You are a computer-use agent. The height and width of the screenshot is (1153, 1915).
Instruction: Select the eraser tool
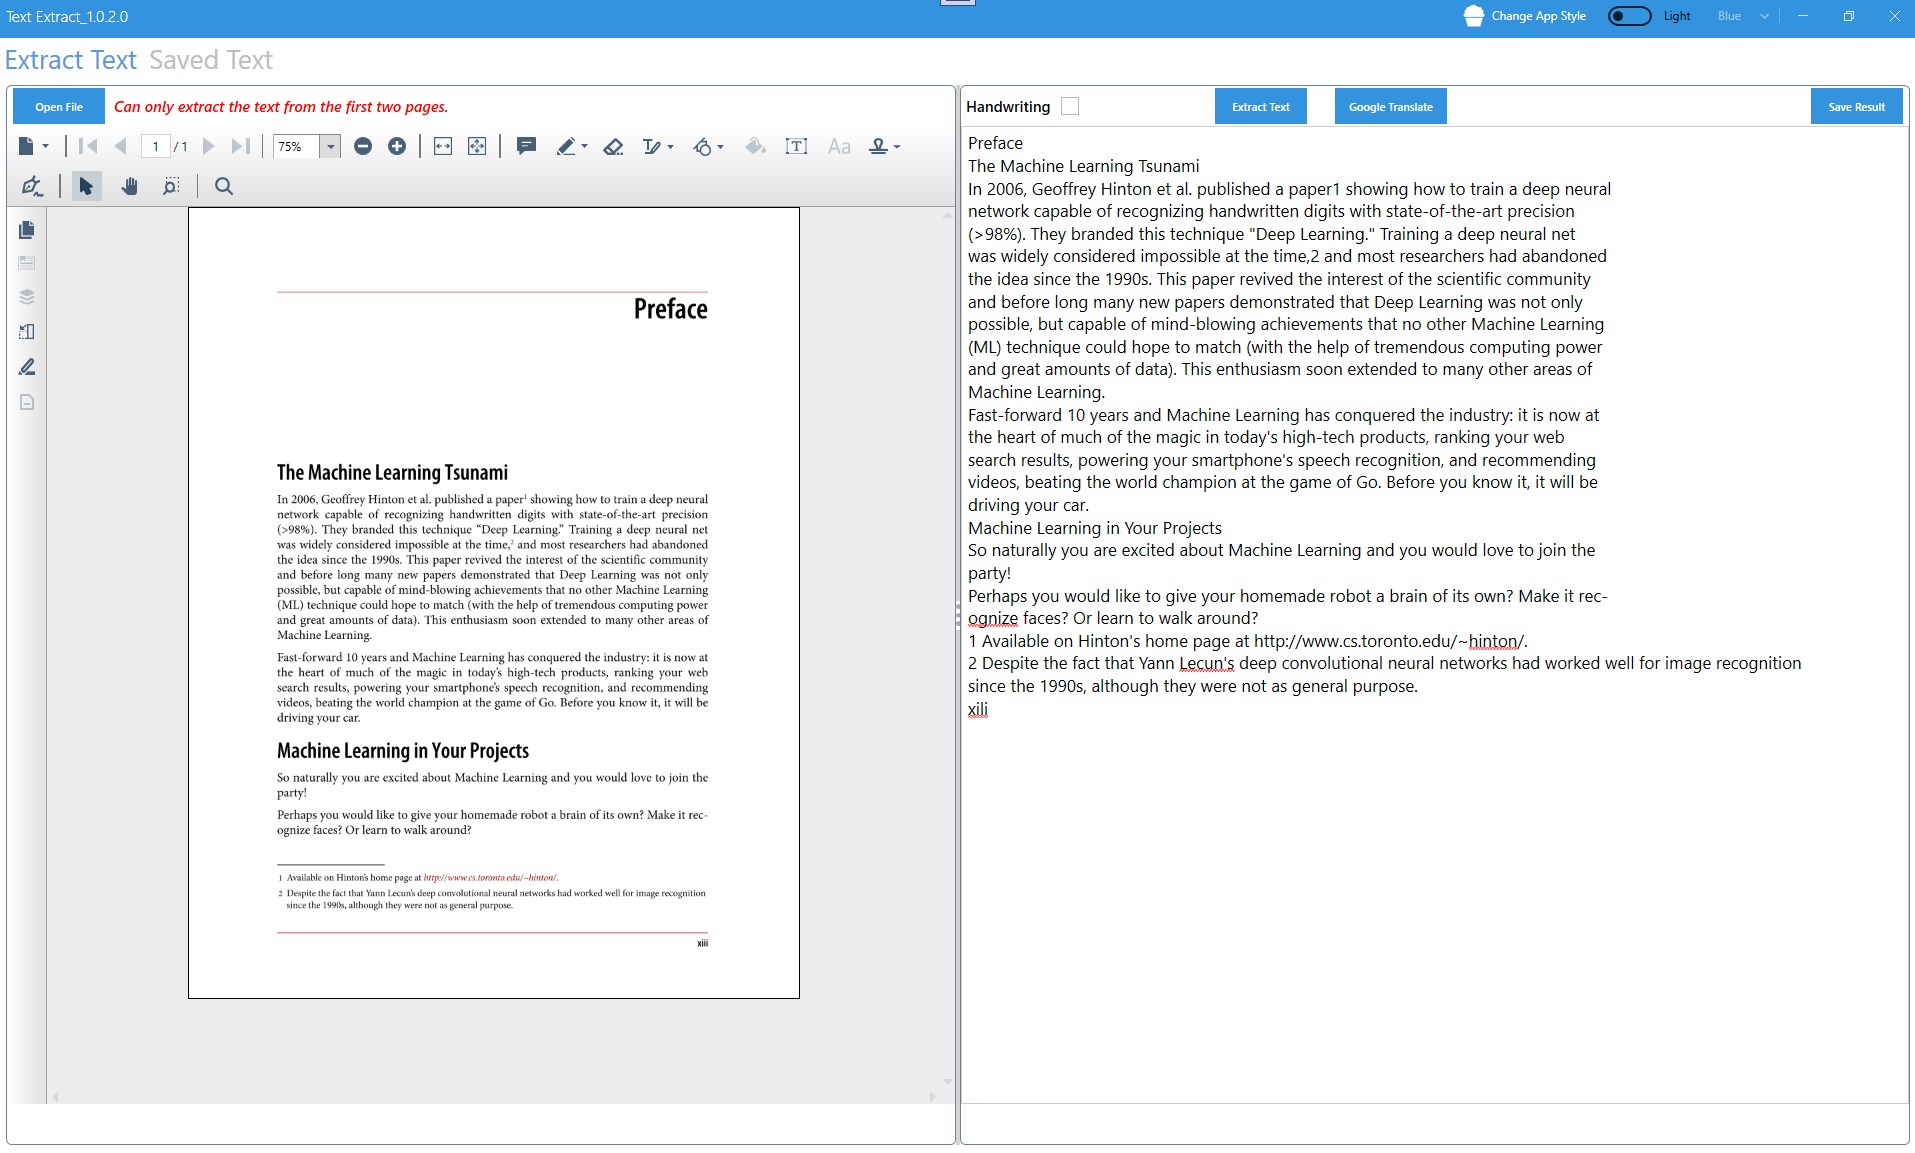[614, 147]
